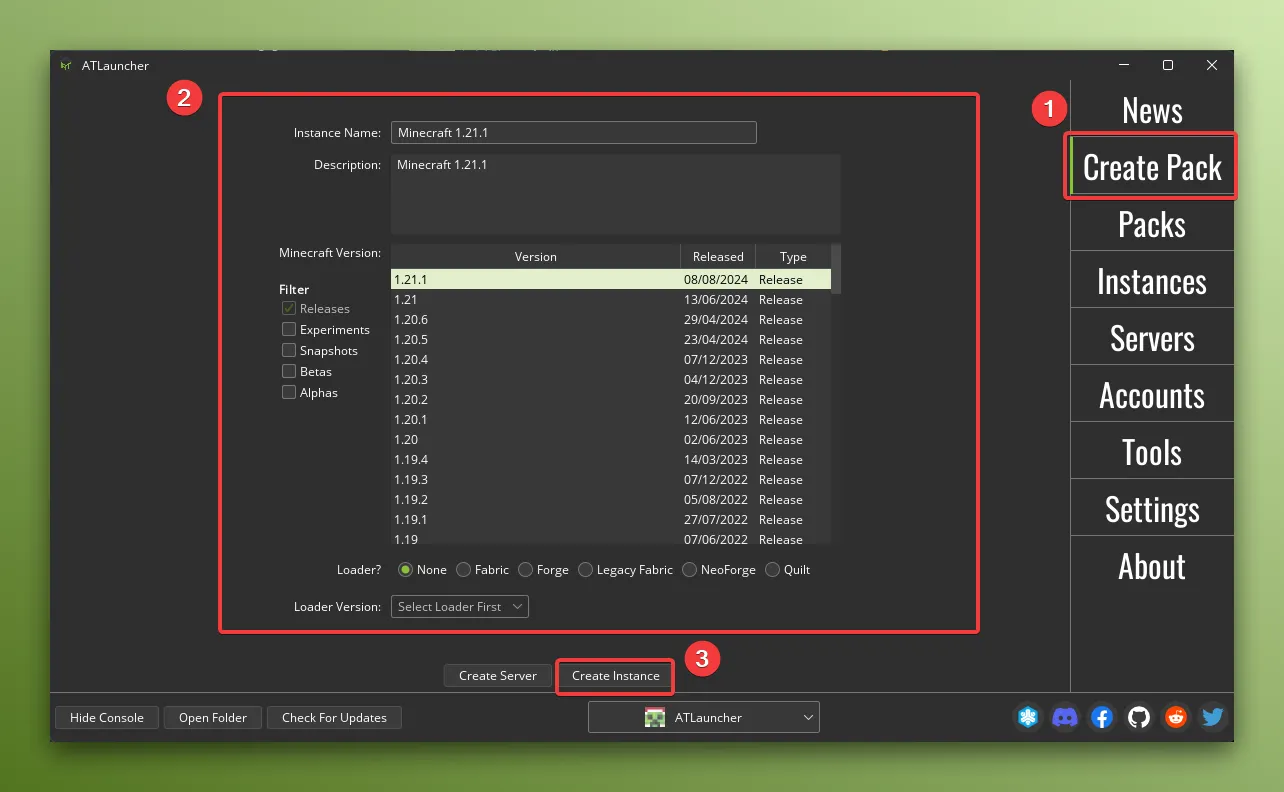The image size is (1284, 792).
Task: Open the Settings tab
Action: (x=1151, y=510)
